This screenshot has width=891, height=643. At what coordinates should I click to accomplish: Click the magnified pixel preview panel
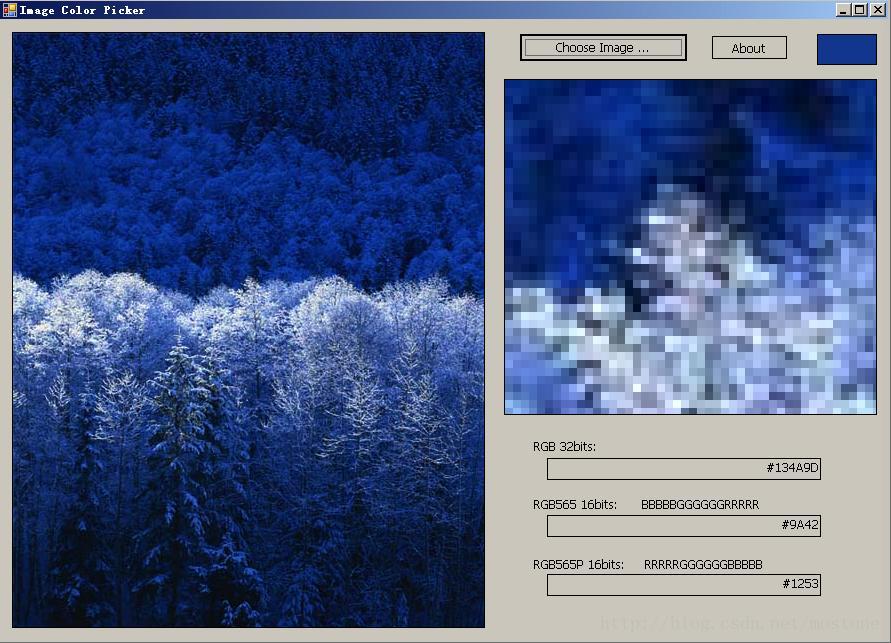point(690,247)
